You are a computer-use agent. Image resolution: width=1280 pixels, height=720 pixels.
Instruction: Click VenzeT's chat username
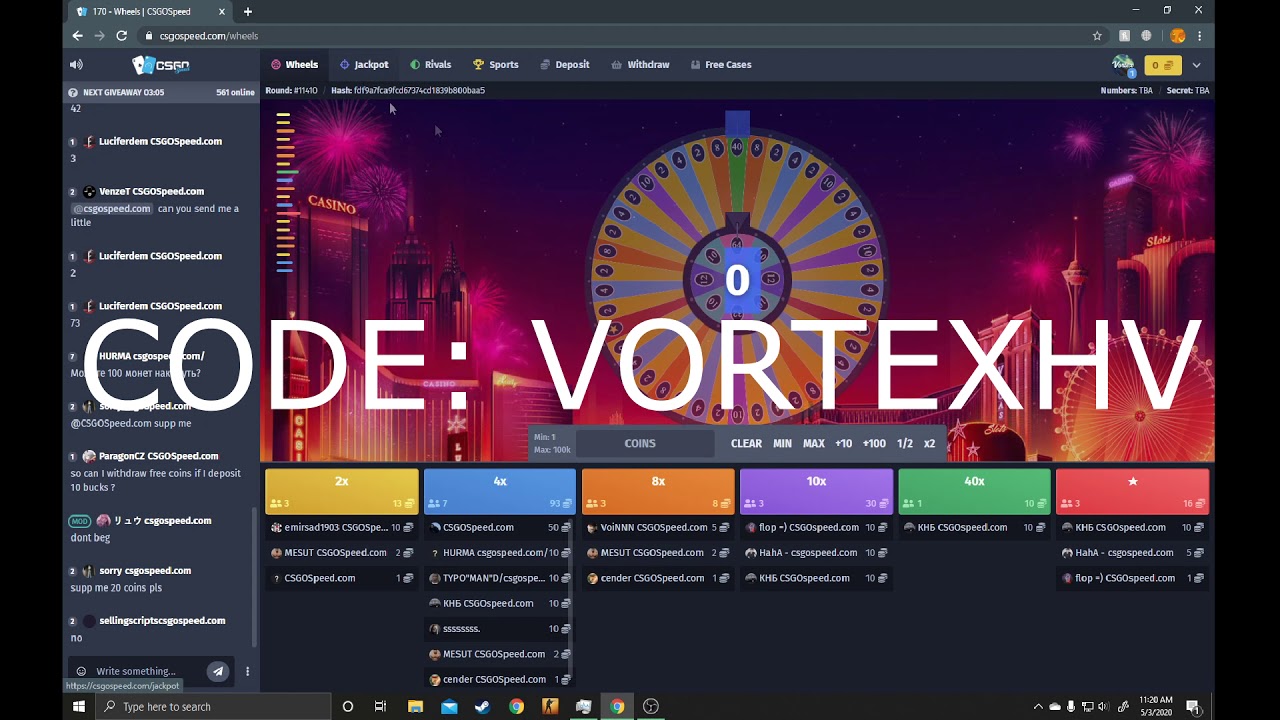pos(151,191)
